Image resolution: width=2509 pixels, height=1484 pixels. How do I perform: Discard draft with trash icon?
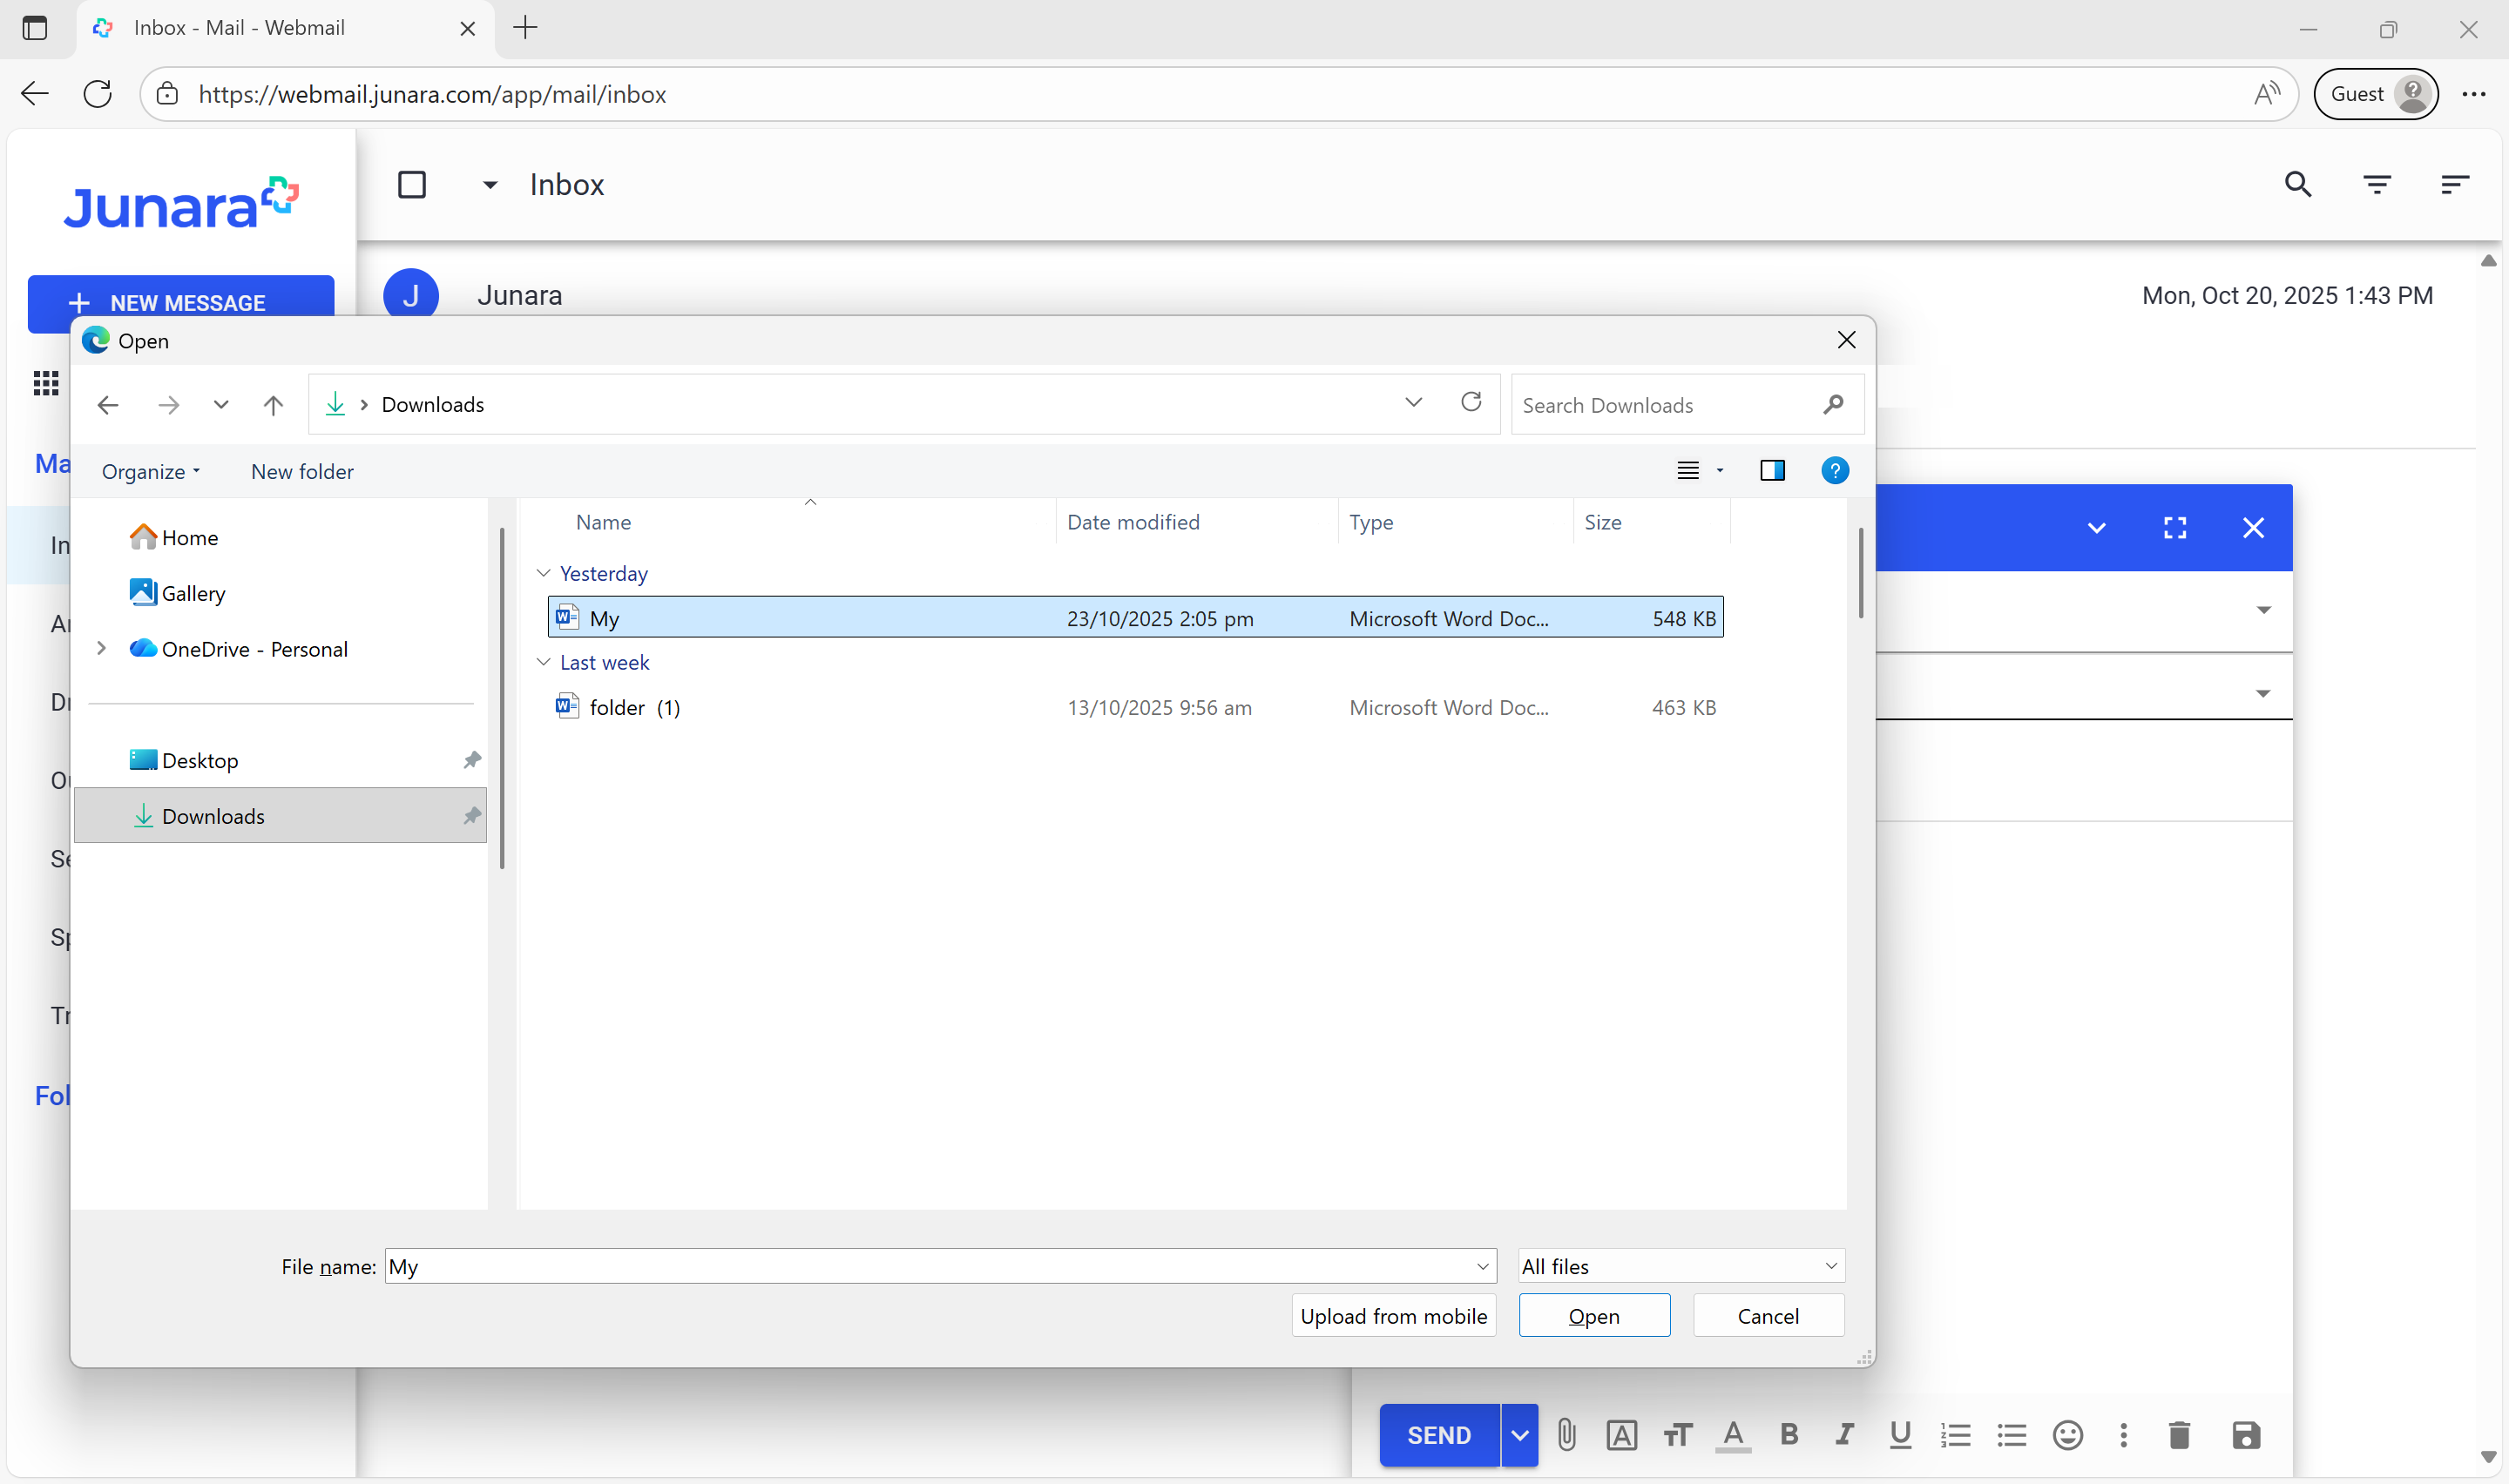(2179, 1435)
